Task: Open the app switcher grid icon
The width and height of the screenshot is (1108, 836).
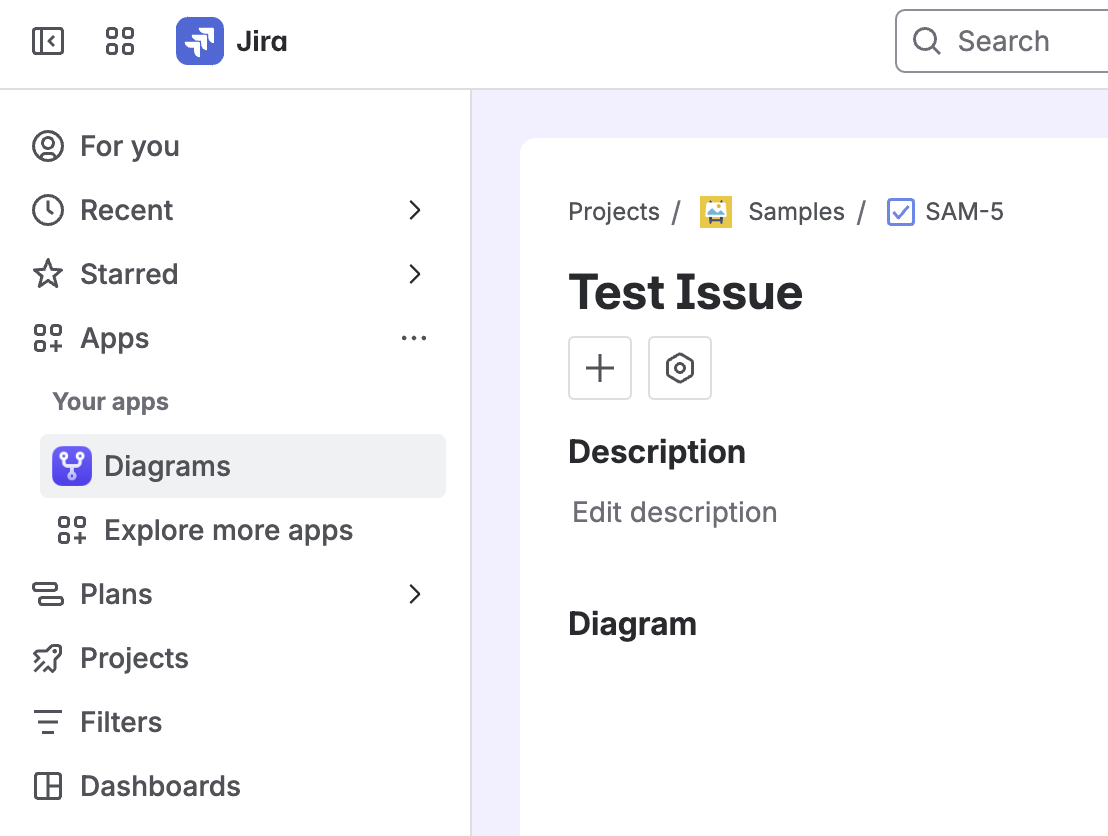Action: 120,41
